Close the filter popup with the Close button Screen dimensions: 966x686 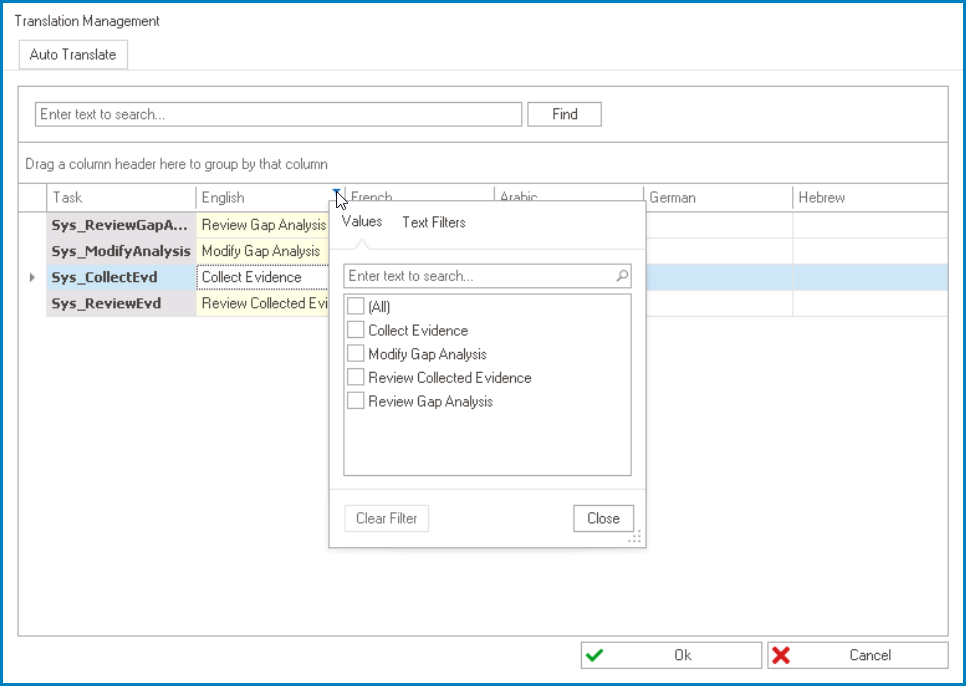click(603, 518)
